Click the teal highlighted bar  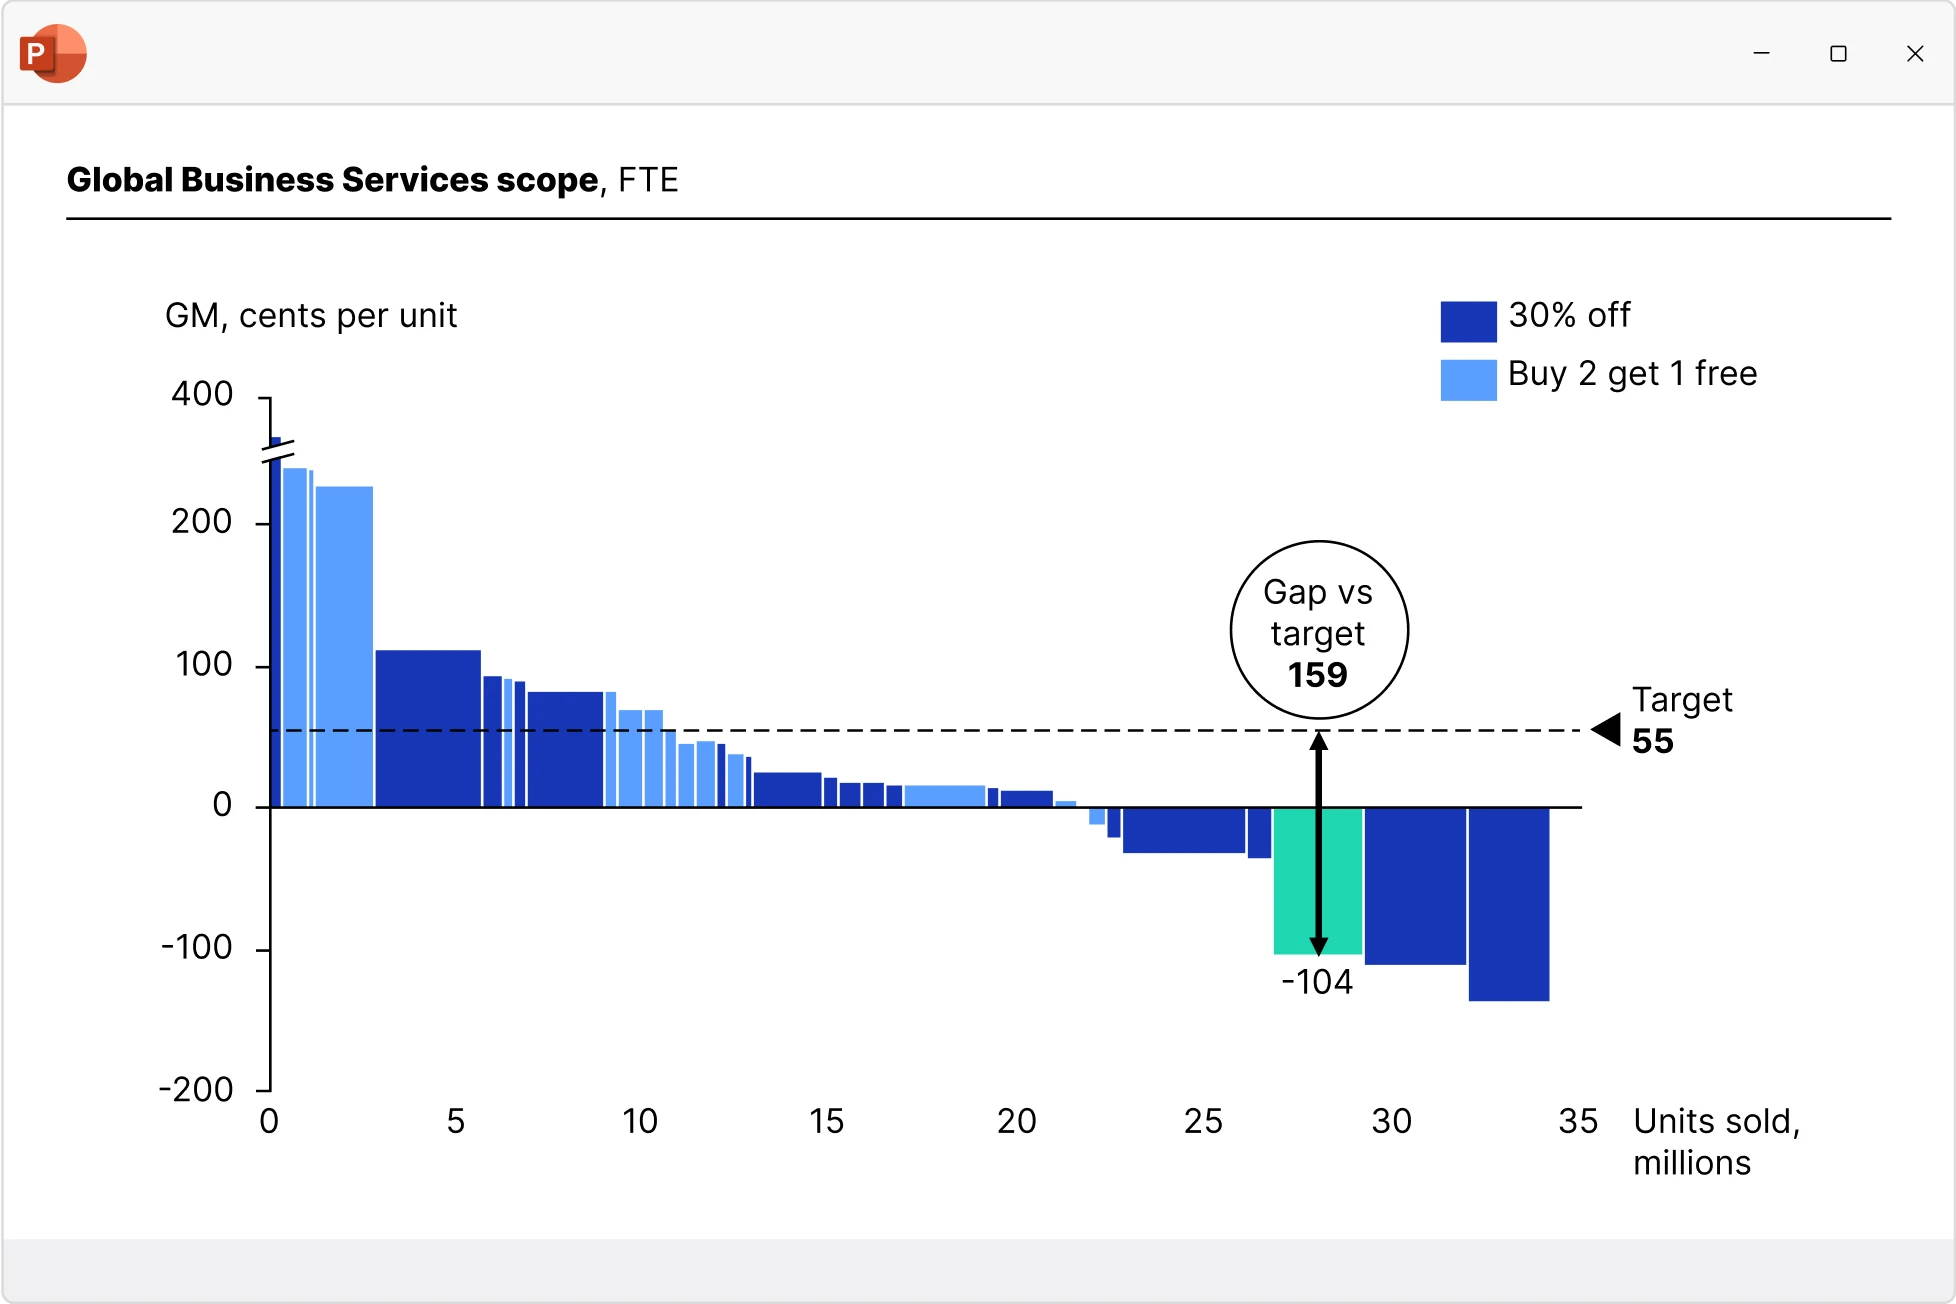click(x=1318, y=881)
